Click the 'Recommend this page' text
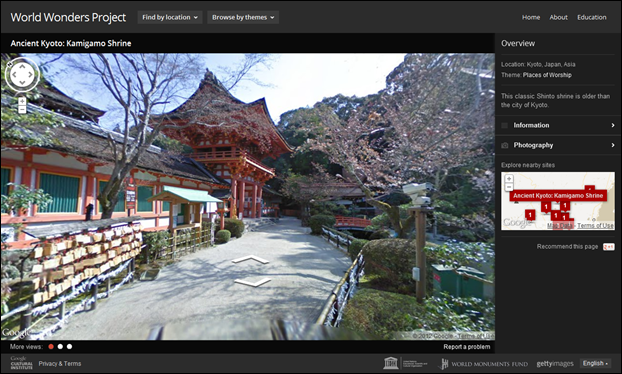 pos(567,247)
